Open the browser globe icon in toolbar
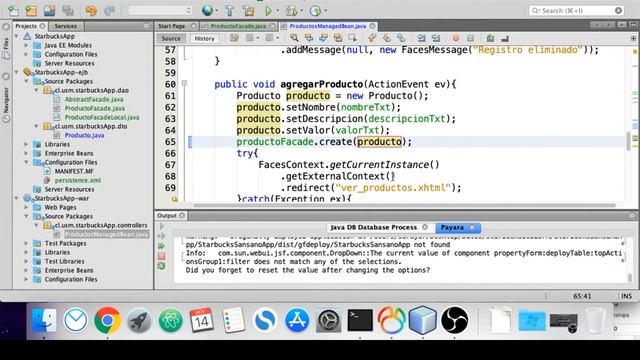The image size is (640, 360). click(207, 11)
